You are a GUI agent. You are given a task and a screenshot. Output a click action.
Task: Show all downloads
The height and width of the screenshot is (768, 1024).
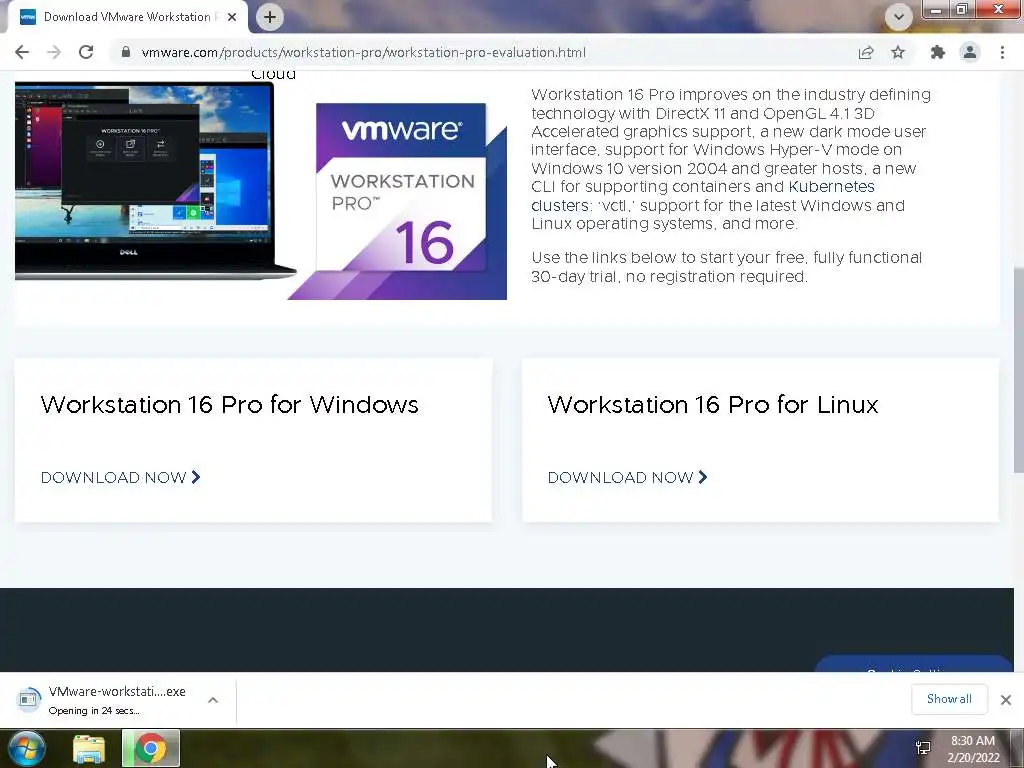pos(949,699)
